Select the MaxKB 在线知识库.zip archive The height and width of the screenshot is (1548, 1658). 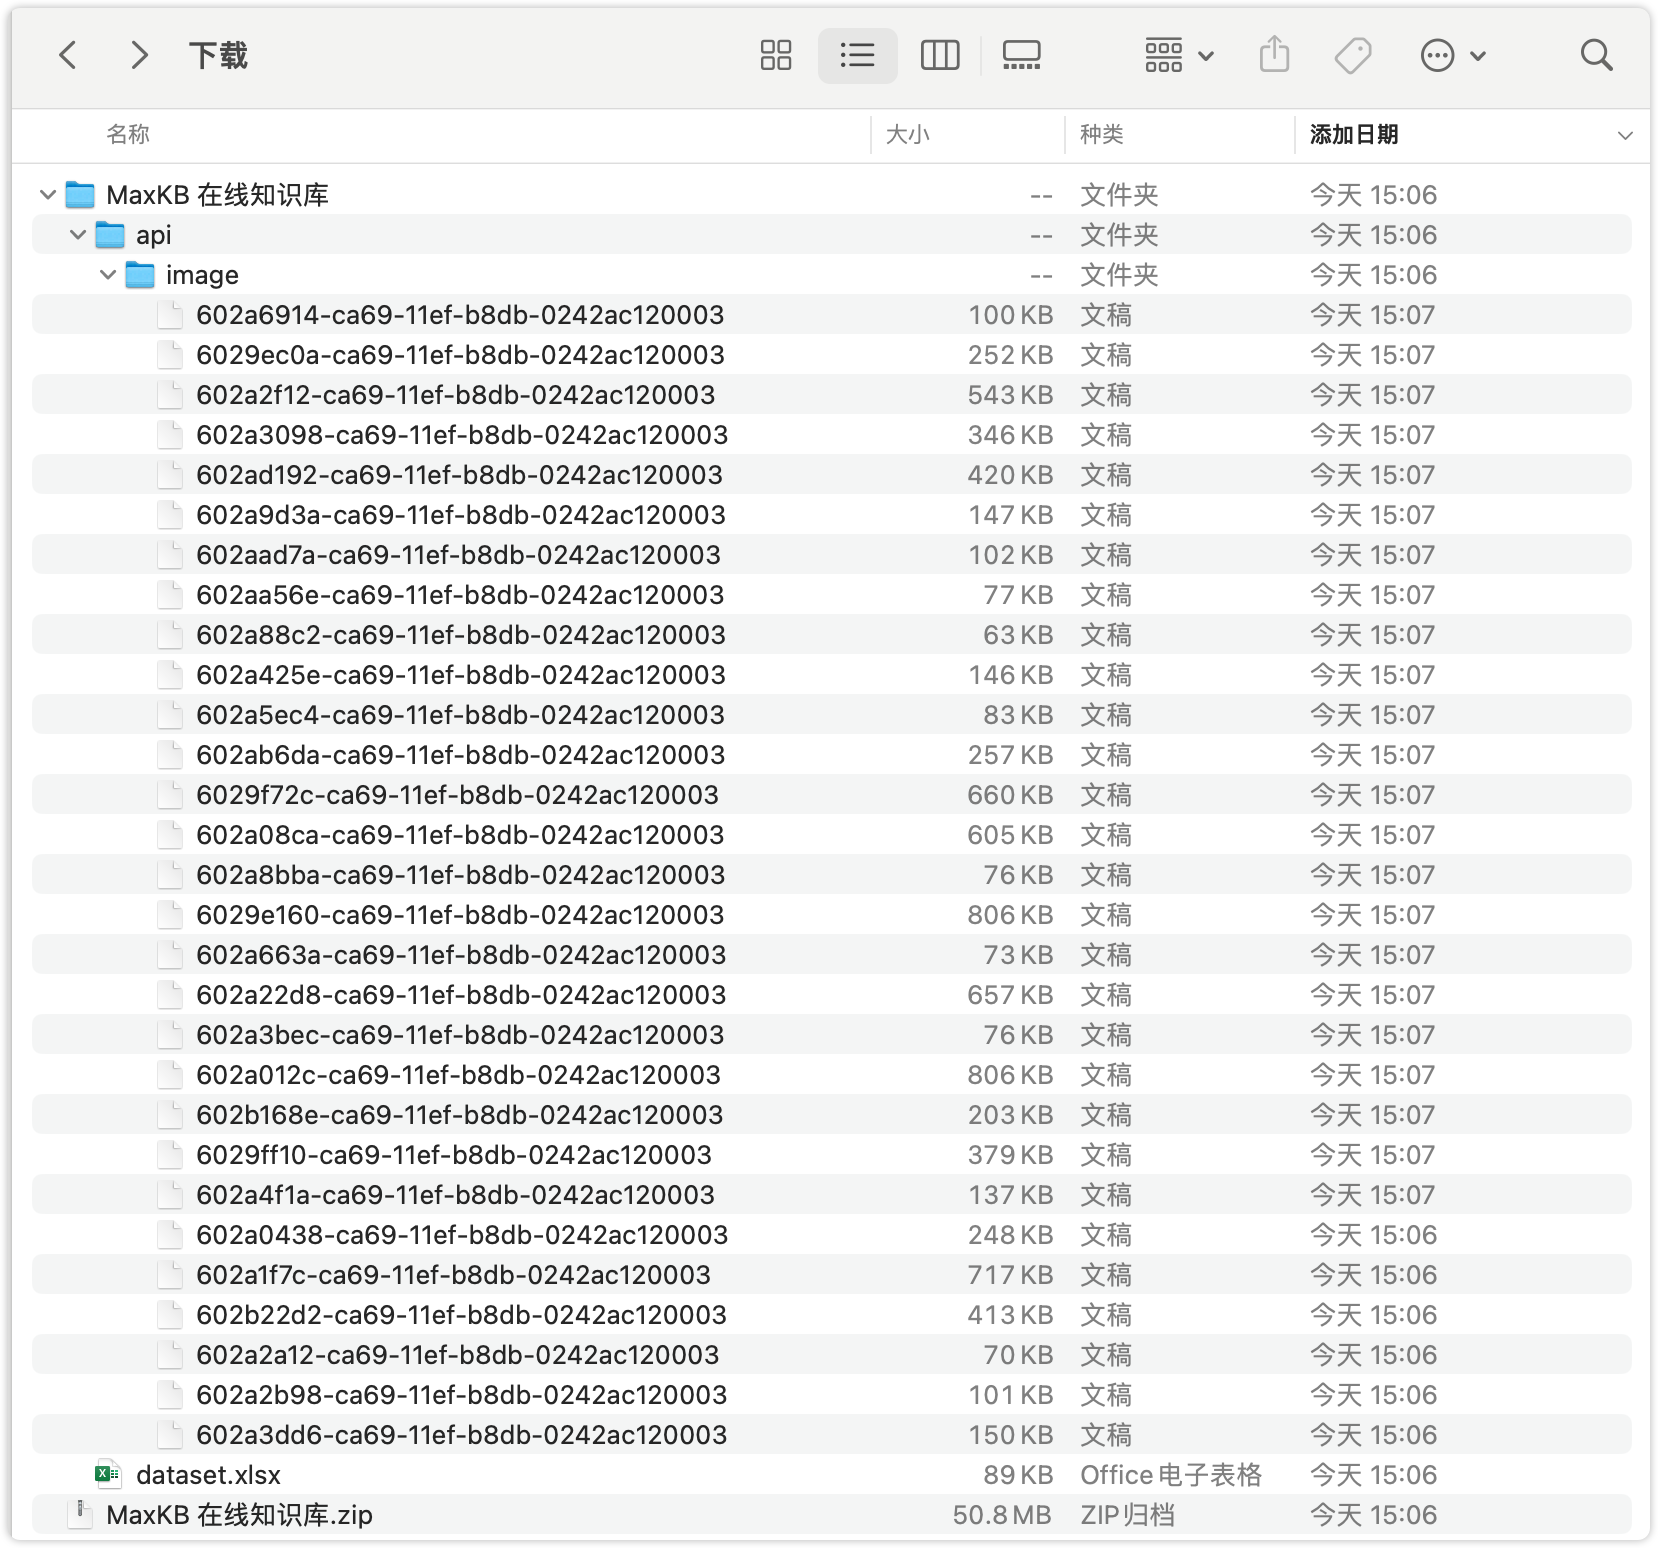tap(239, 1515)
